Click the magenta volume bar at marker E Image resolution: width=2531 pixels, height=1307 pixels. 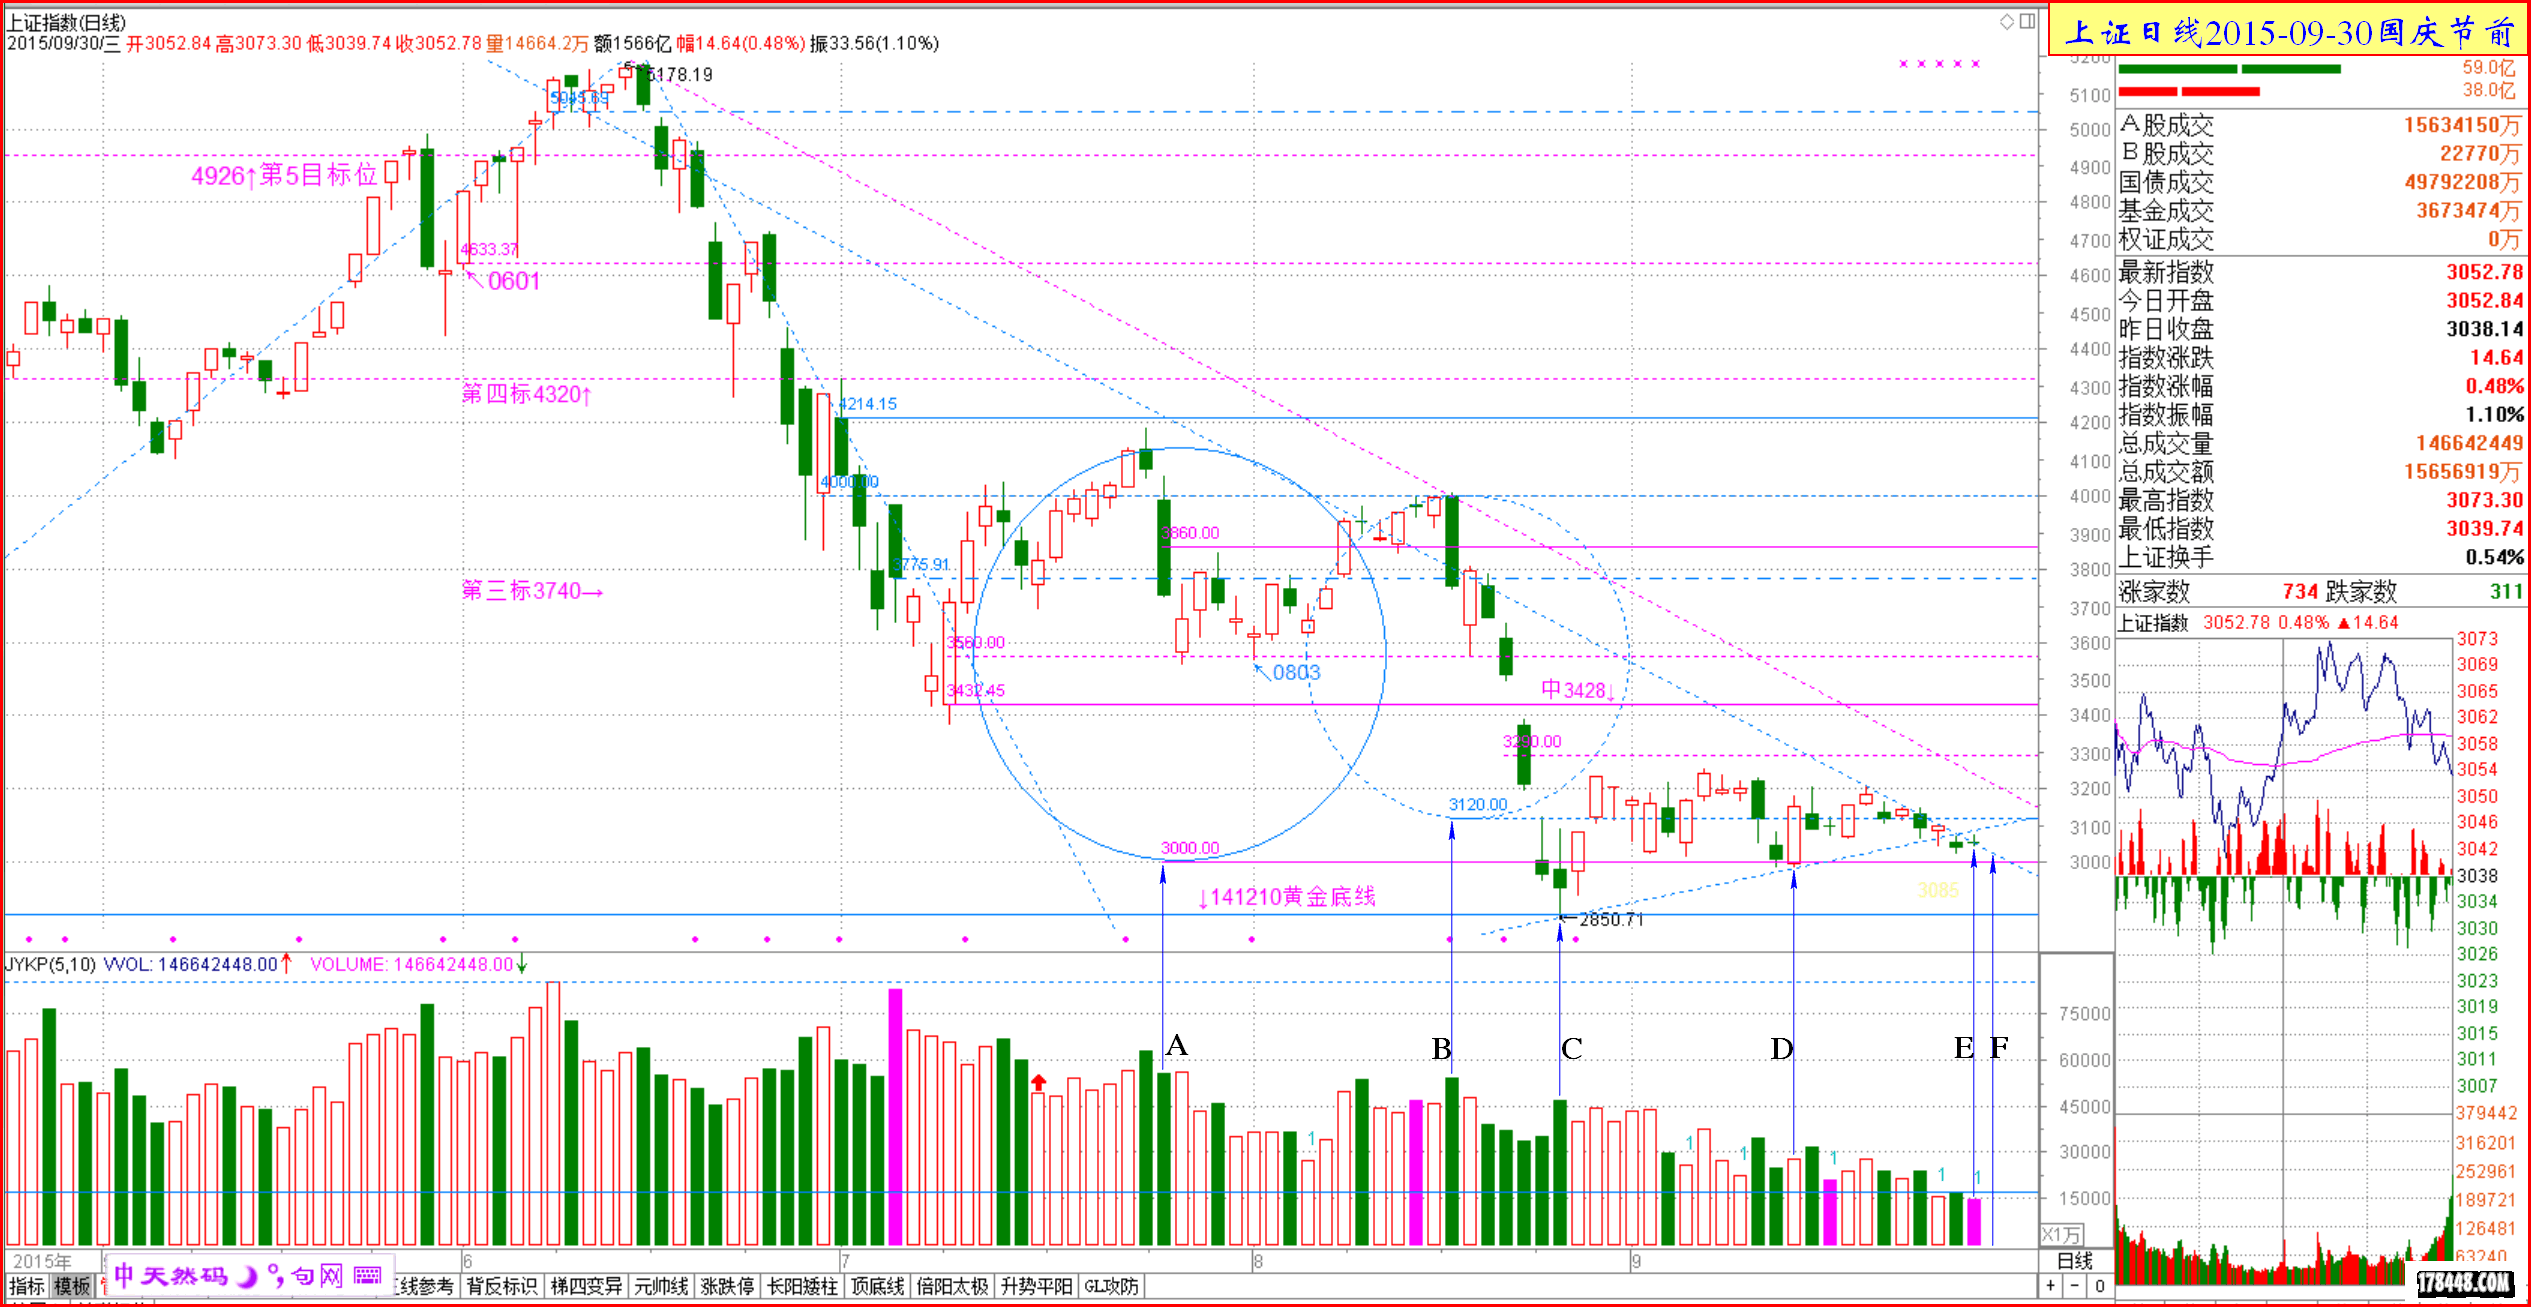(x=1974, y=1221)
